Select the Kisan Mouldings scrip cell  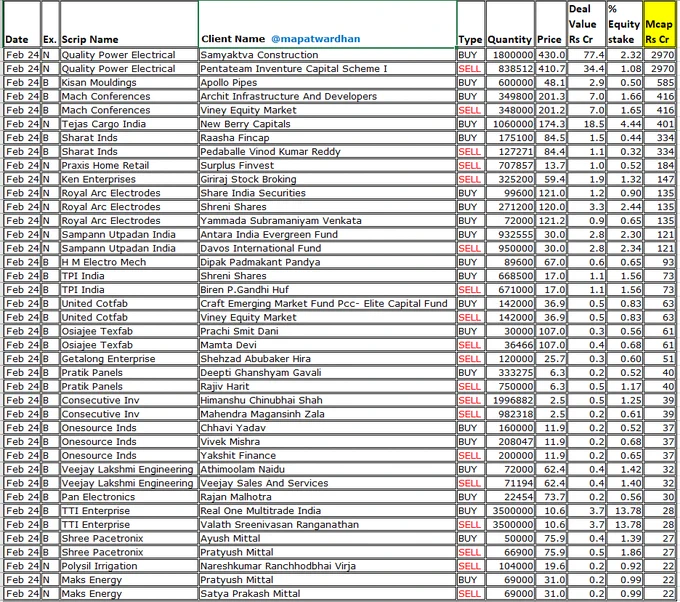coord(129,83)
